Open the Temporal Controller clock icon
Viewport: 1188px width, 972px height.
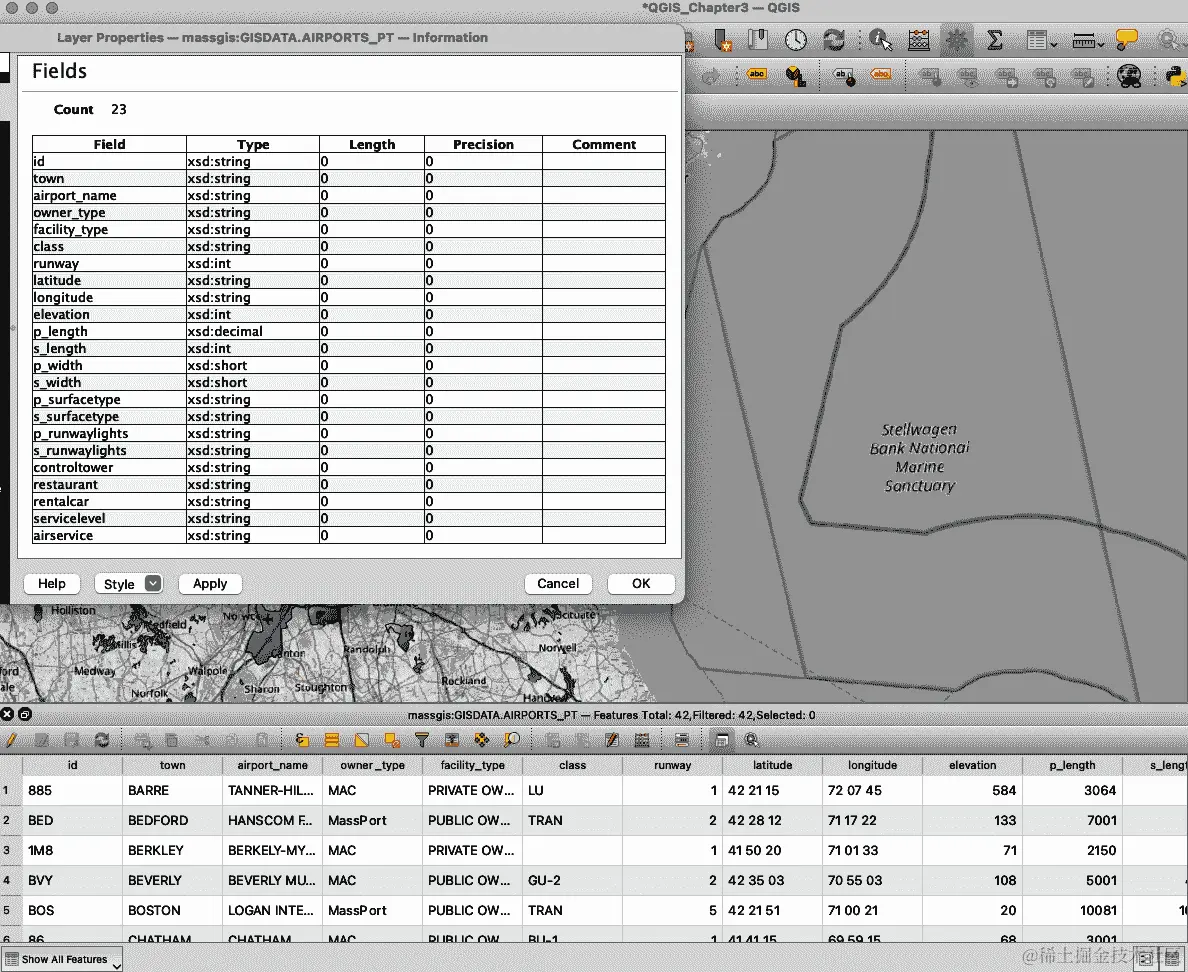796,40
